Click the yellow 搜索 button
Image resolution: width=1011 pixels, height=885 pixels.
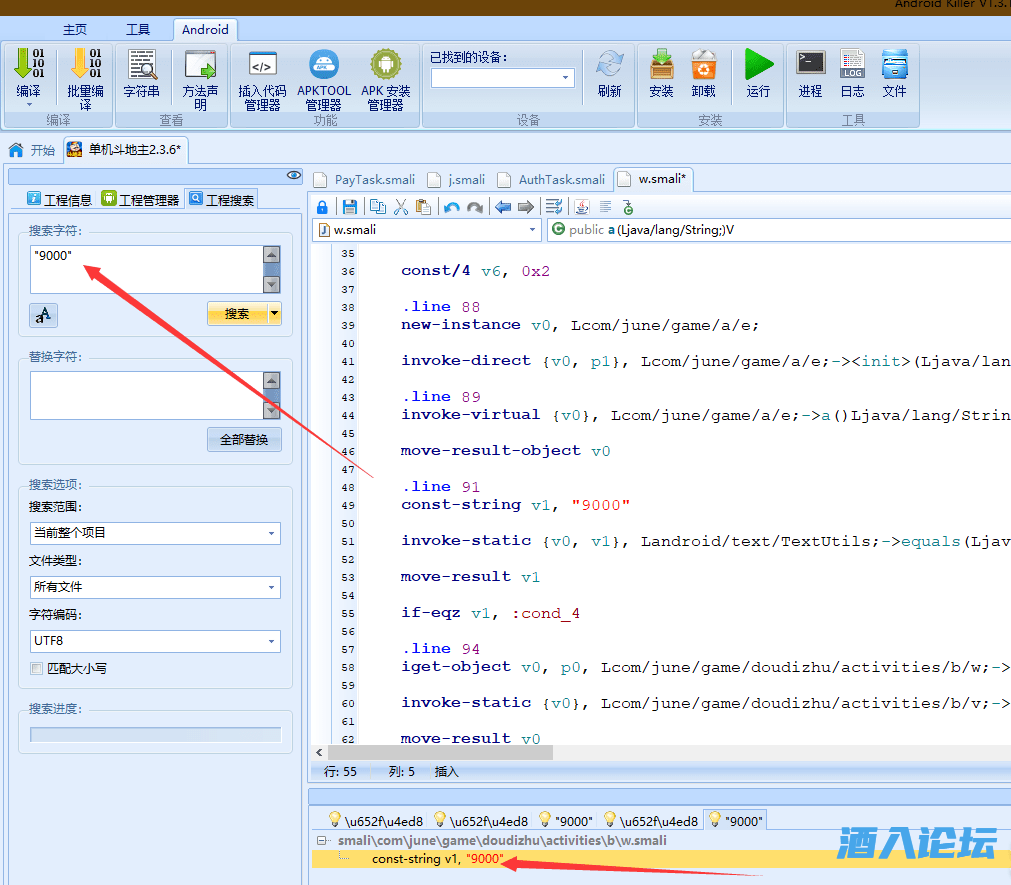(237, 314)
